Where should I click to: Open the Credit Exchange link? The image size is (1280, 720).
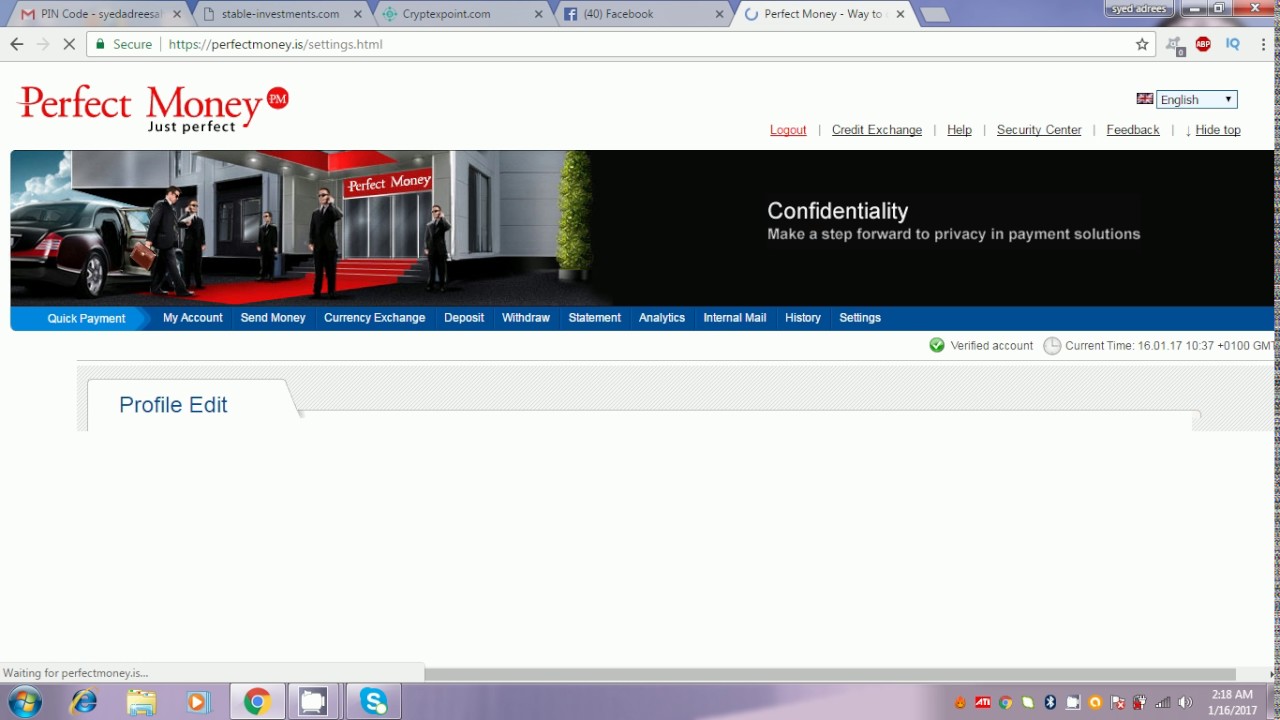[877, 130]
